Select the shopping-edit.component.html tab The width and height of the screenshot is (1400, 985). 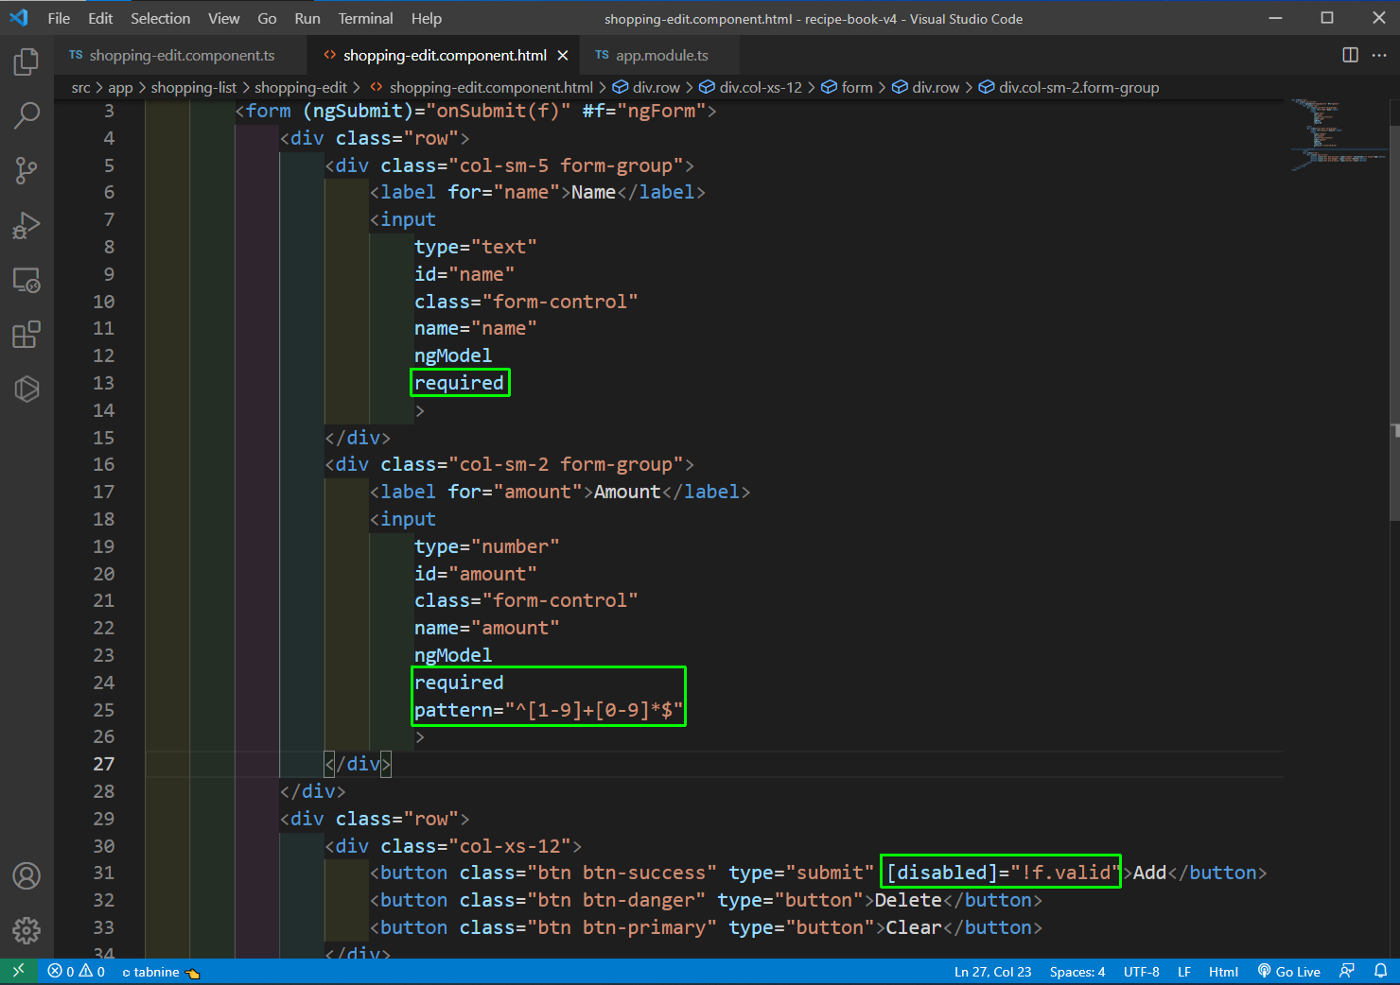pyautogui.click(x=444, y=55)
